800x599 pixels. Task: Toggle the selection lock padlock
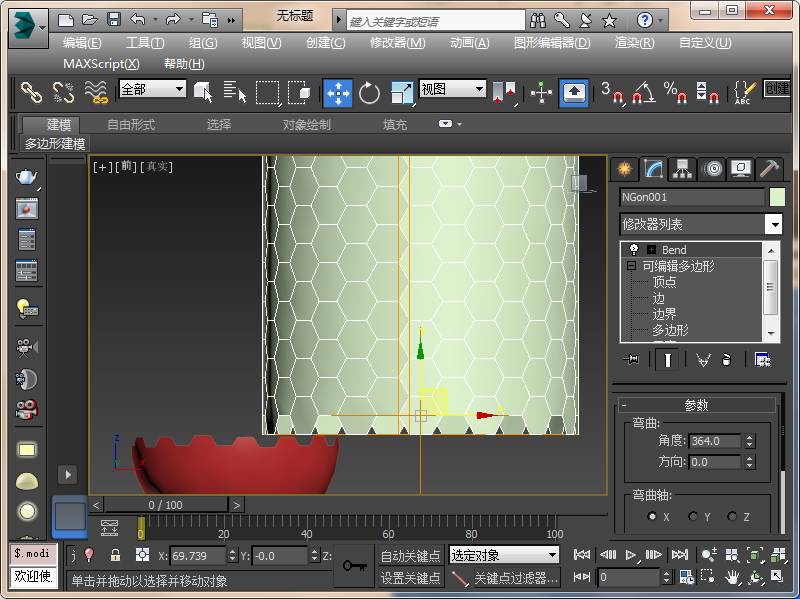coord(116,555)
